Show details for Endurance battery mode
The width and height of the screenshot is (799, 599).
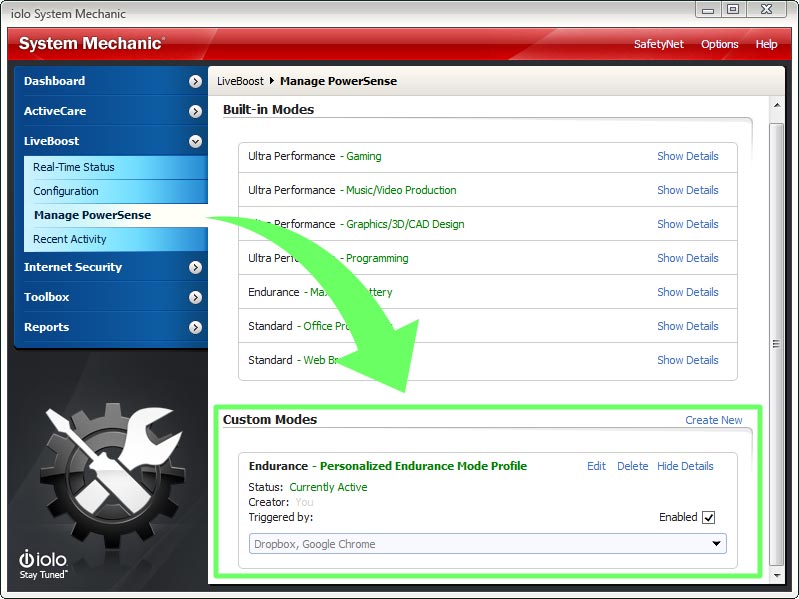[687, 292]
